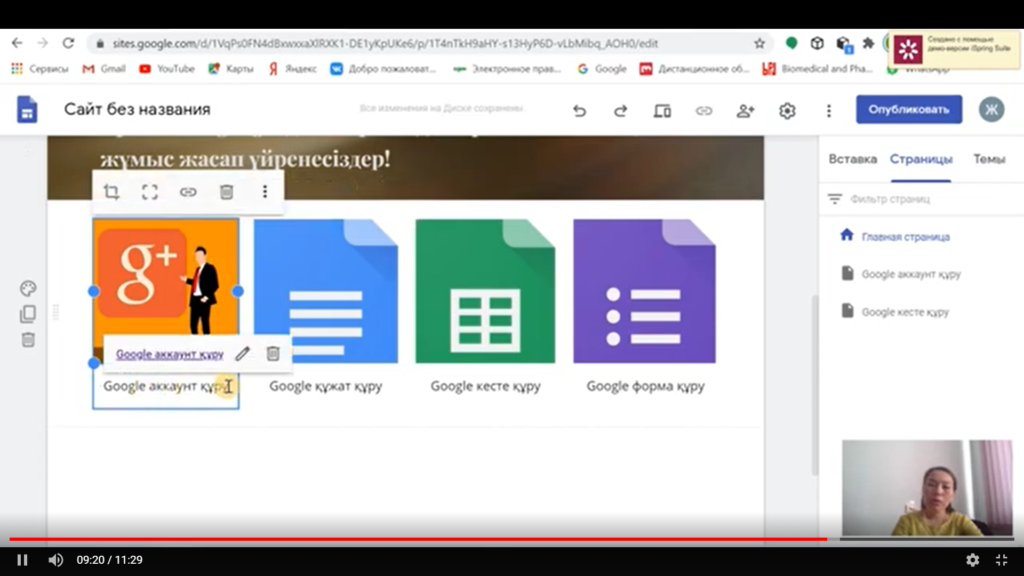Share the site with others
Image resolution: width=1024 pixels, height=576 pixels.
click(745, 110)
